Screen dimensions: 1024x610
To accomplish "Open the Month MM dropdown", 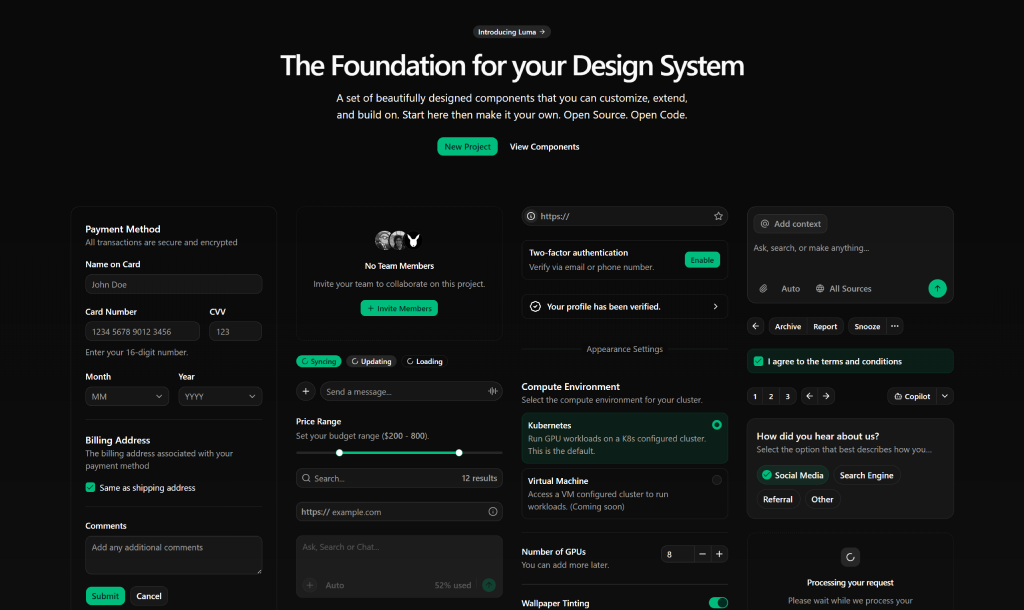I will tap(127, 396).
